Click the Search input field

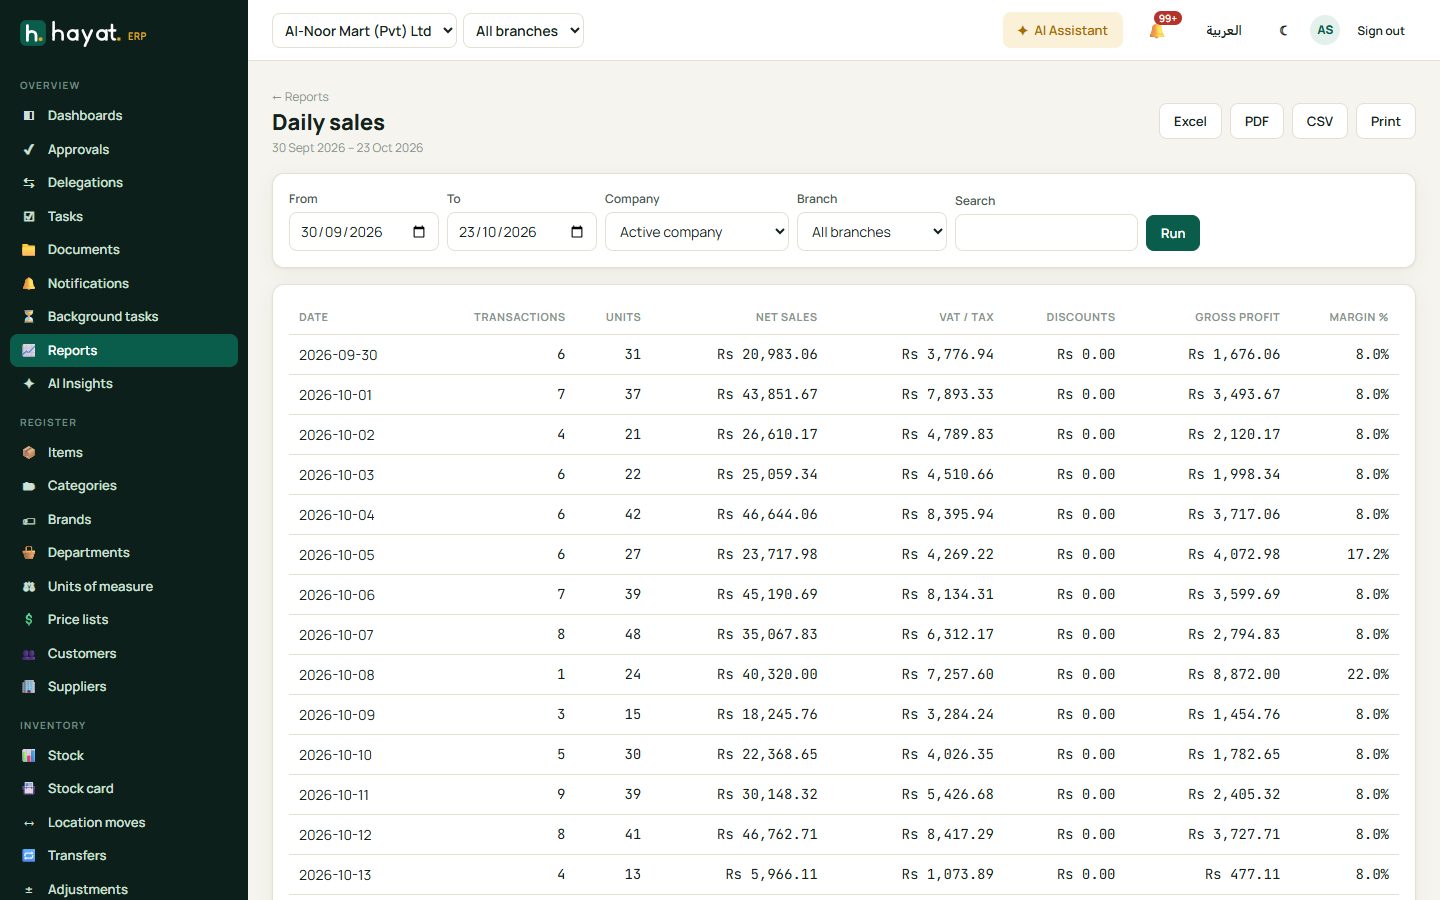1046,233
